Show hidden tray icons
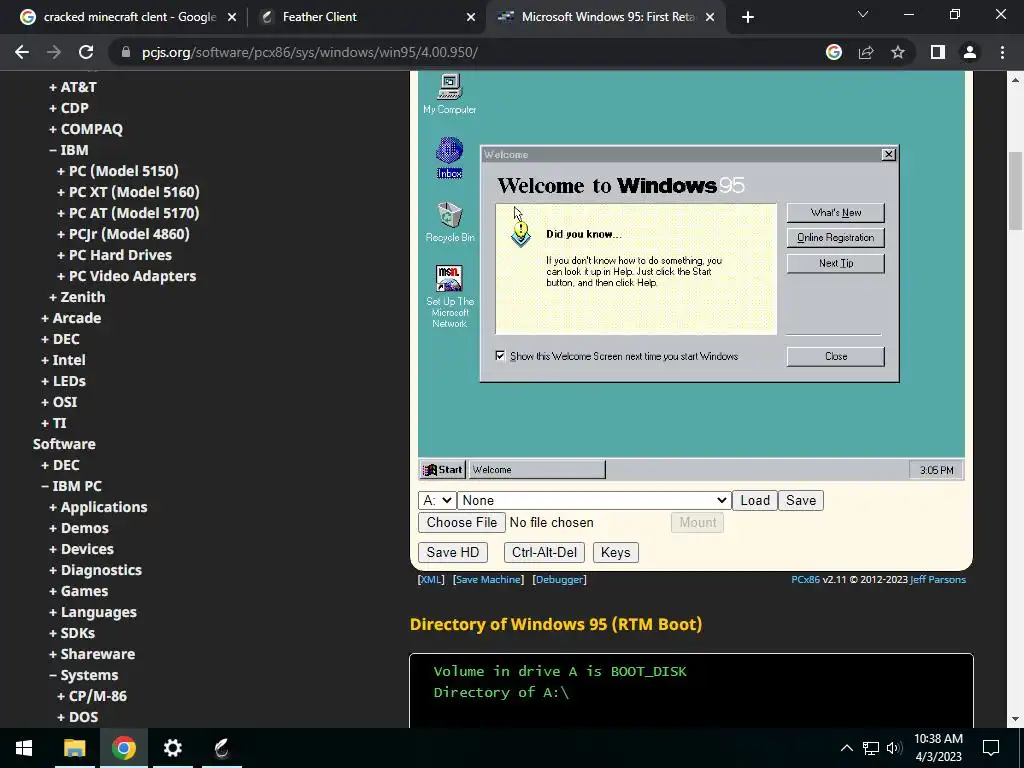The height and width of the screenshot is (768, 1024). tap(846, 748)
